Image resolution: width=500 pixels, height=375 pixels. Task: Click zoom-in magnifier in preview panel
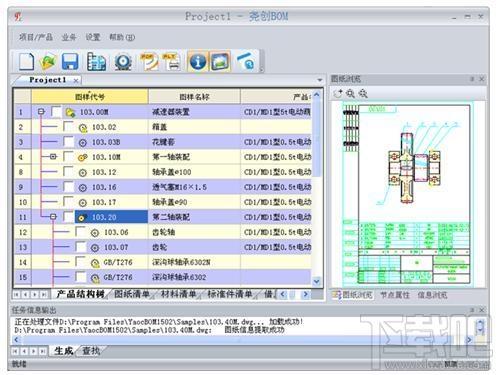[350, 94]
